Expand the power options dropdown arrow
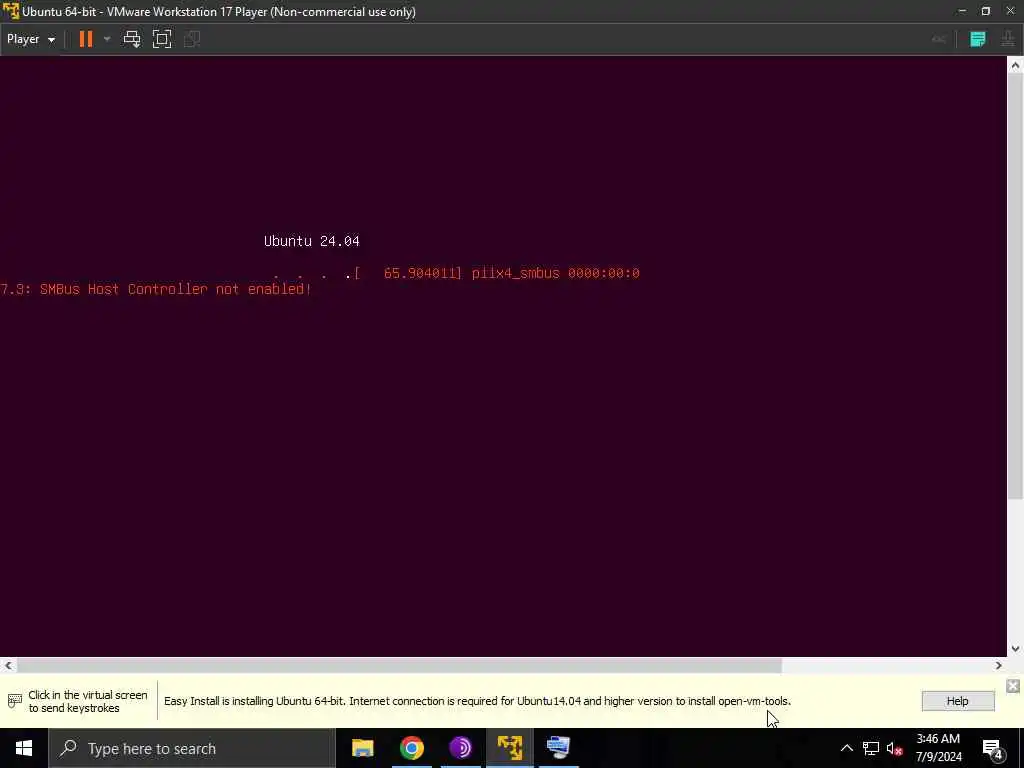 click(107, 39)
